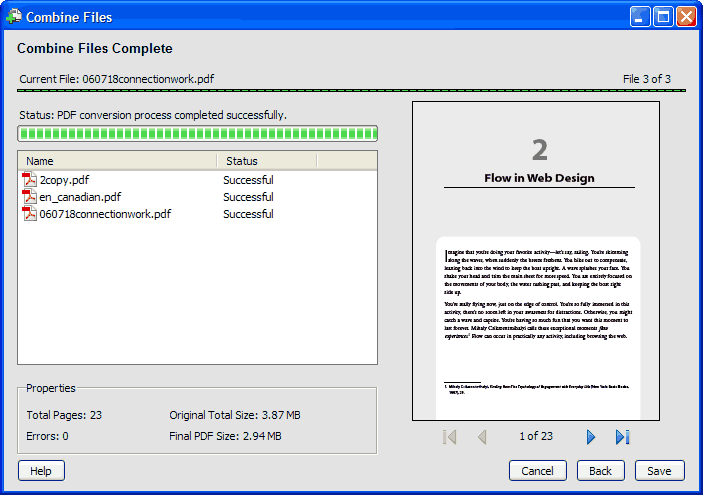Click the 1 of 23 page indicator

[x=536, y=437]
